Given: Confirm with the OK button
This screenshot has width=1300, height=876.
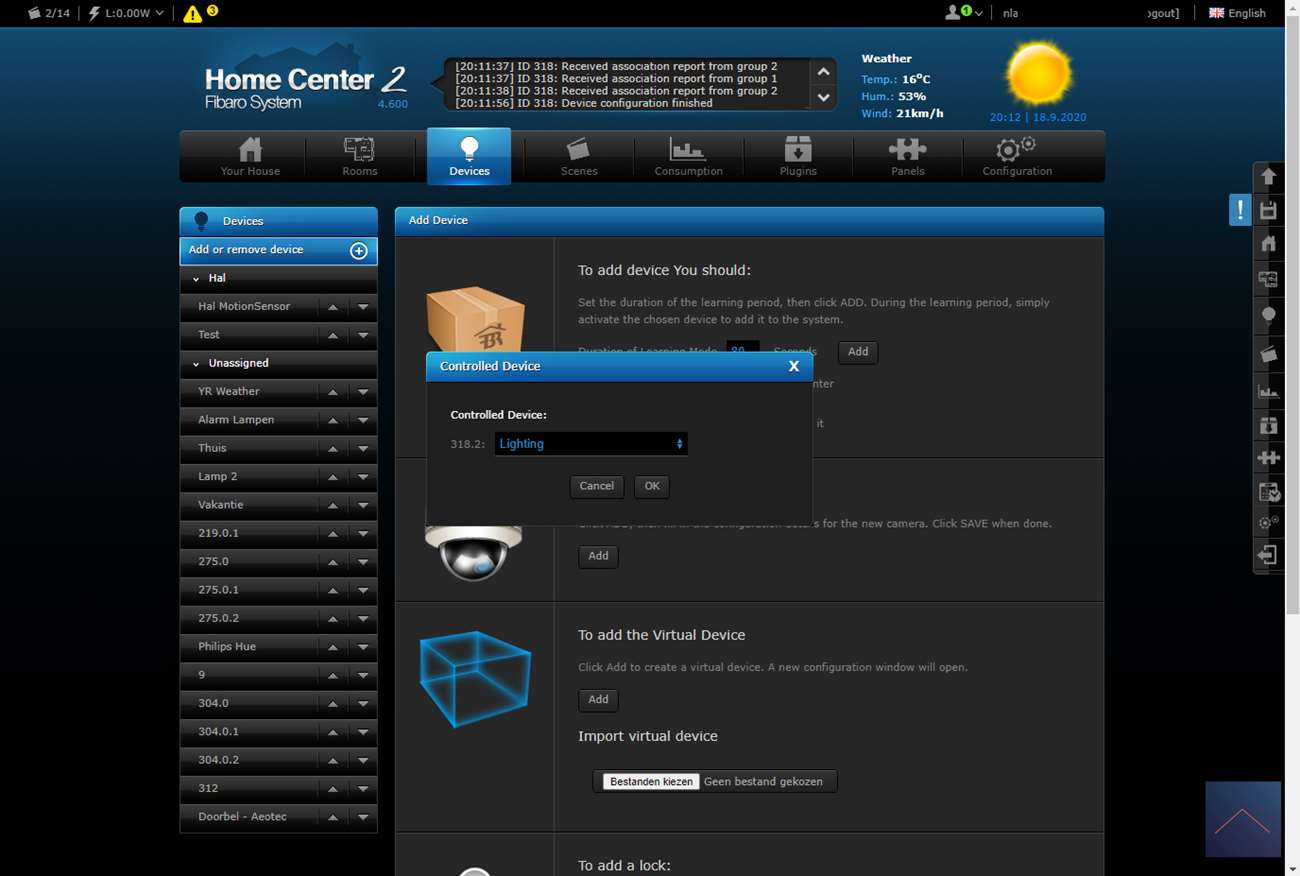Looking at the screenshot, I should (652, 486).
